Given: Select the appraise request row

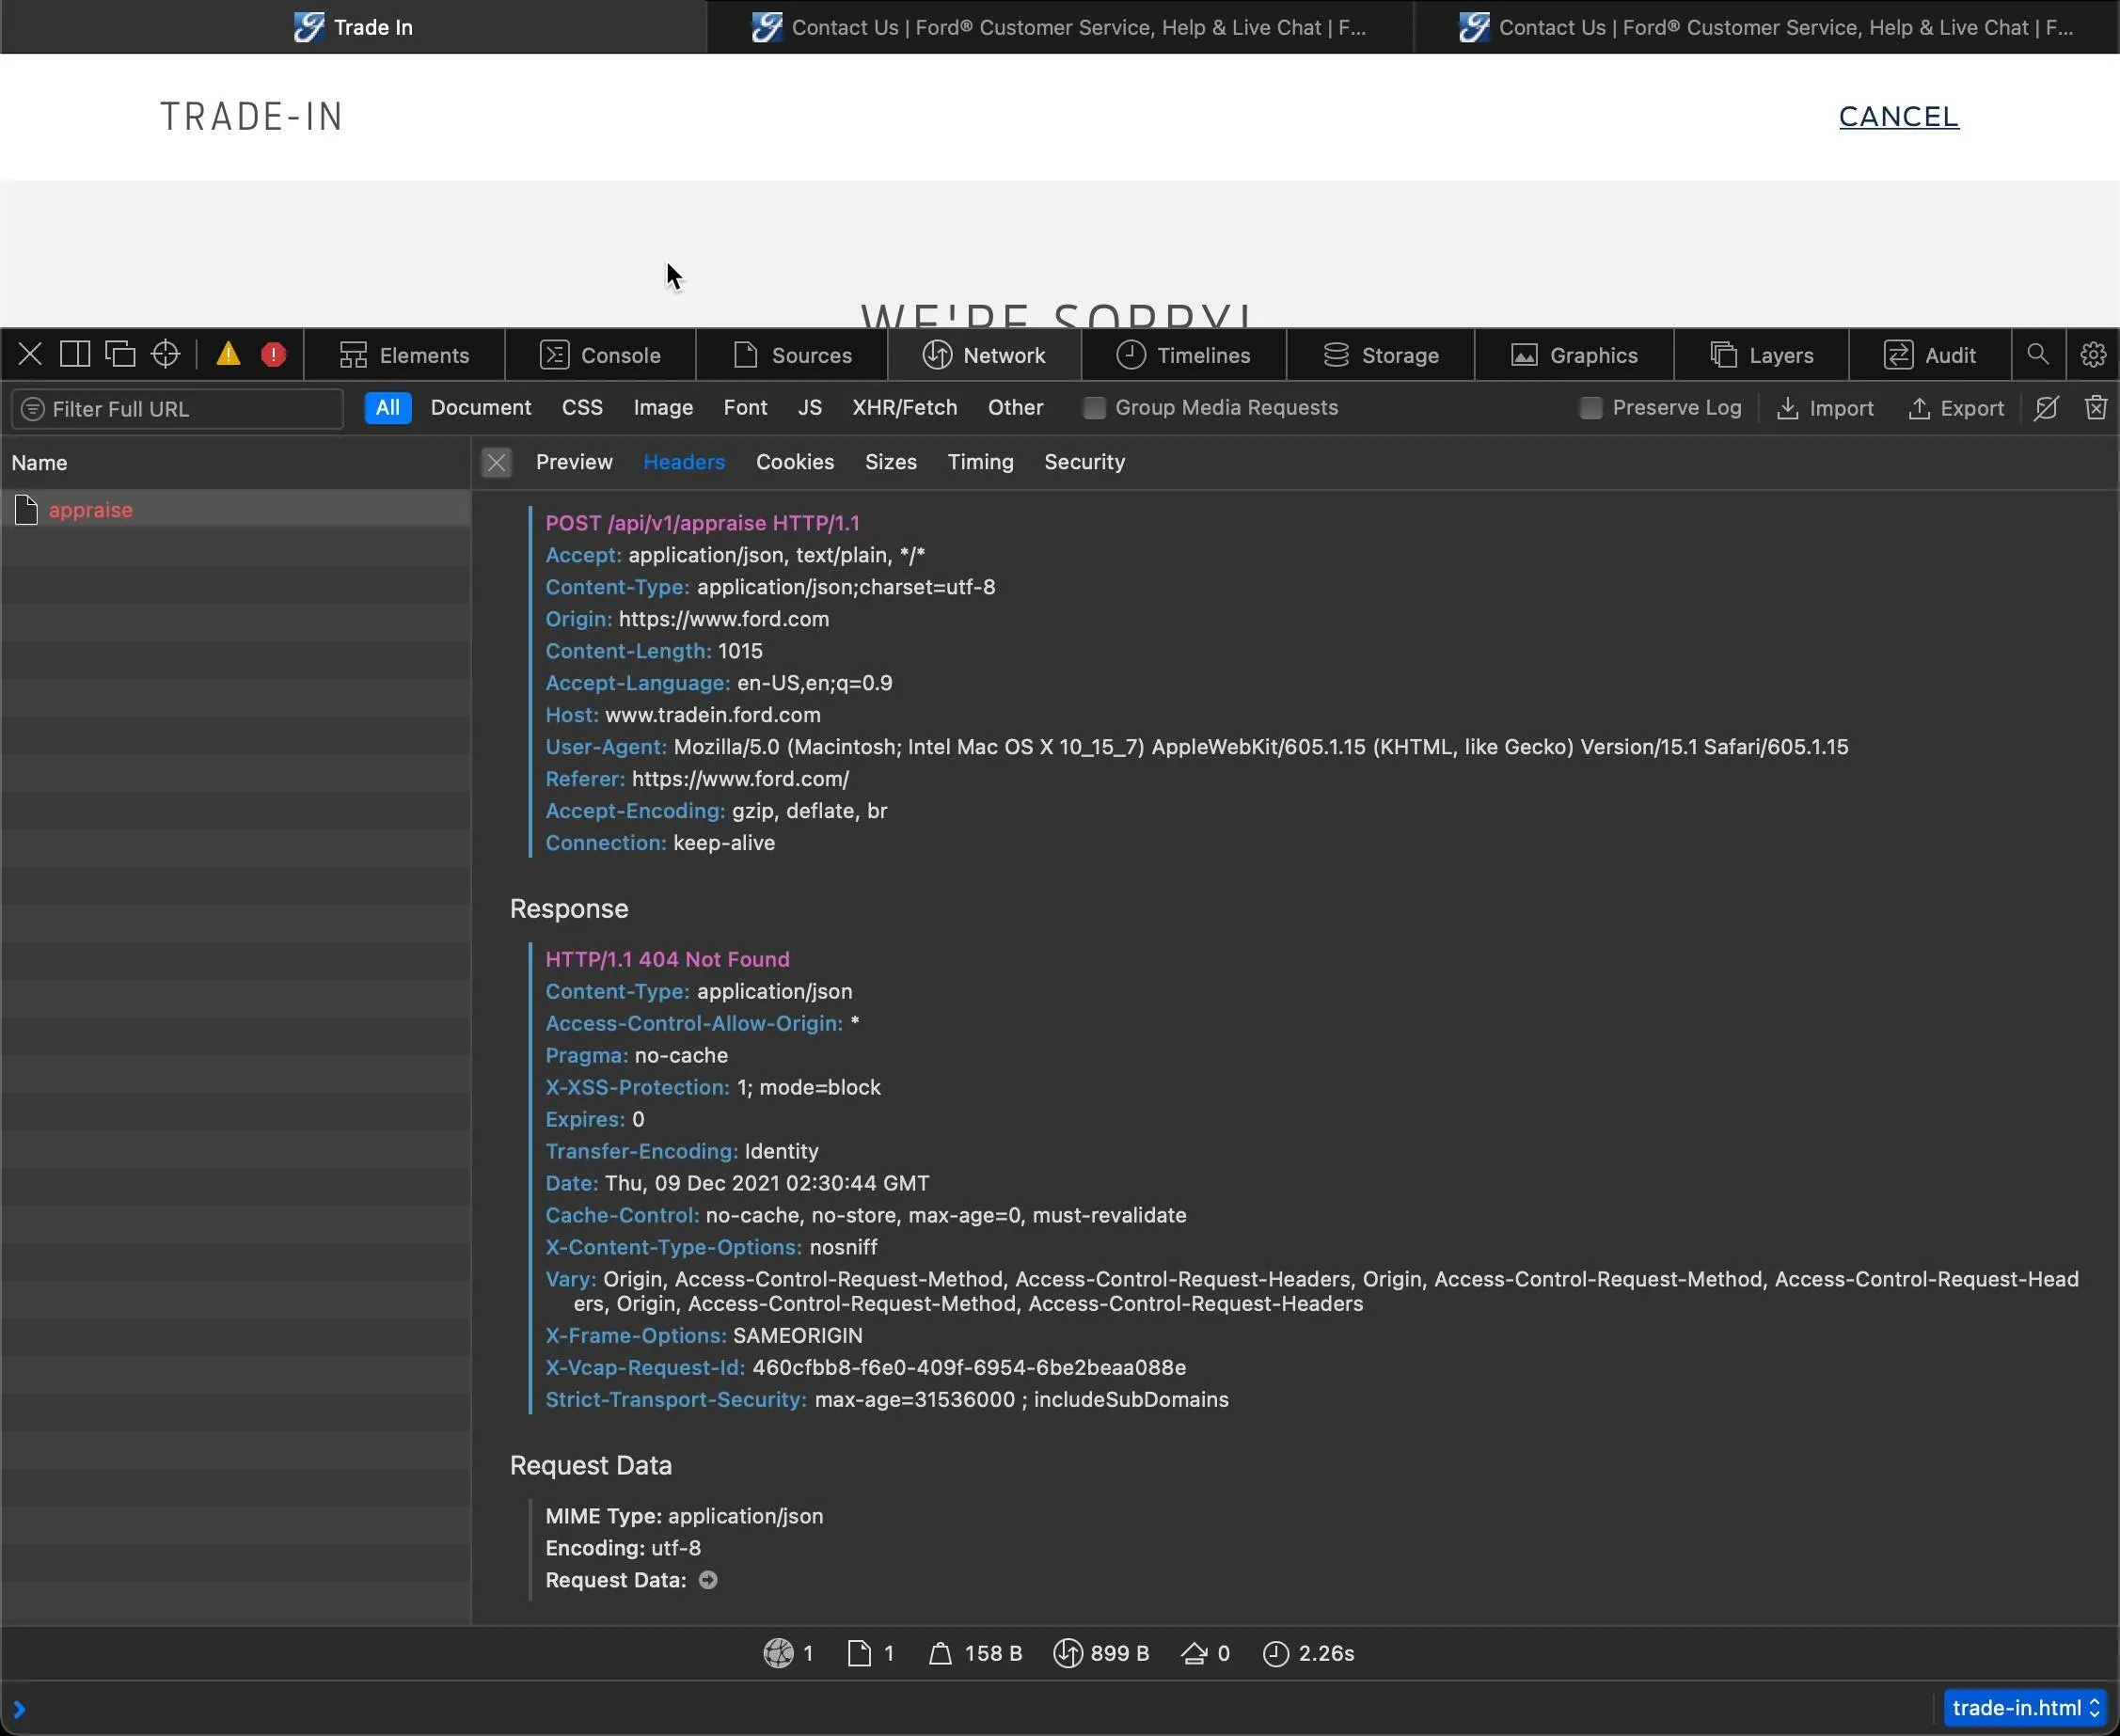Looking at the screenshot, I should tap(236, 510).
